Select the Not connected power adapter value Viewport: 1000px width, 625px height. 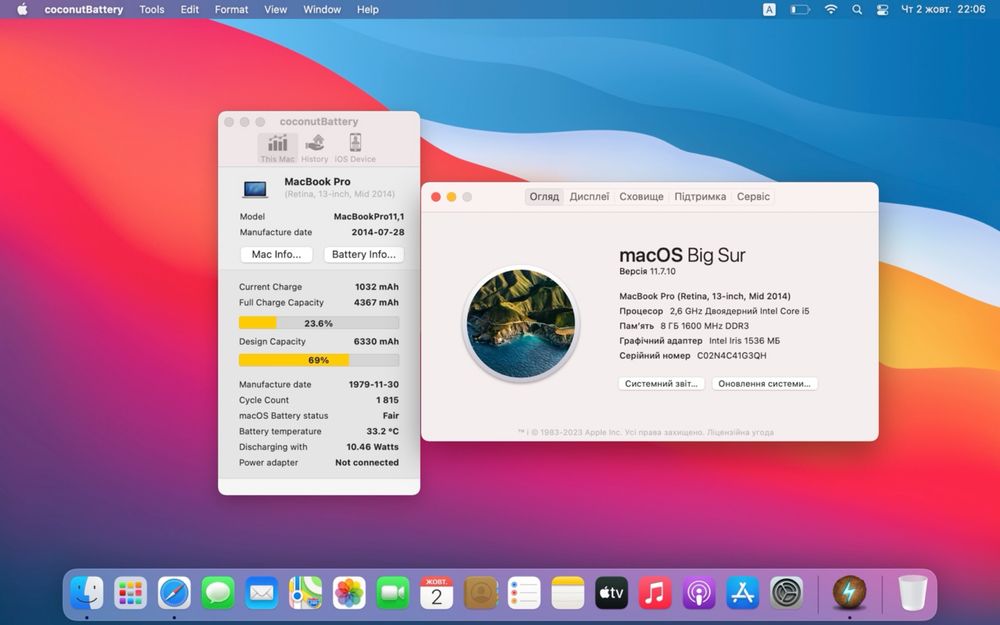(x=367, y=462)
